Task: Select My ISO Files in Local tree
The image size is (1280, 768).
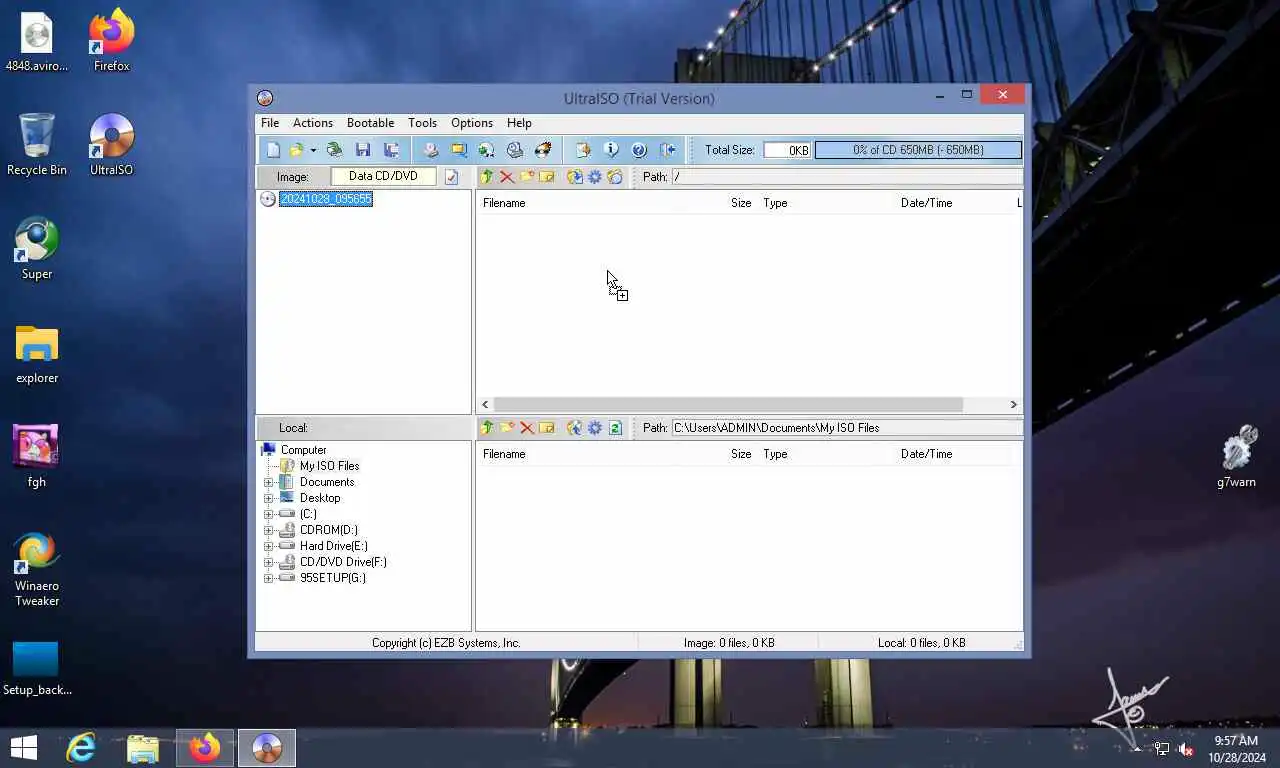Action: tap(329, 466)
